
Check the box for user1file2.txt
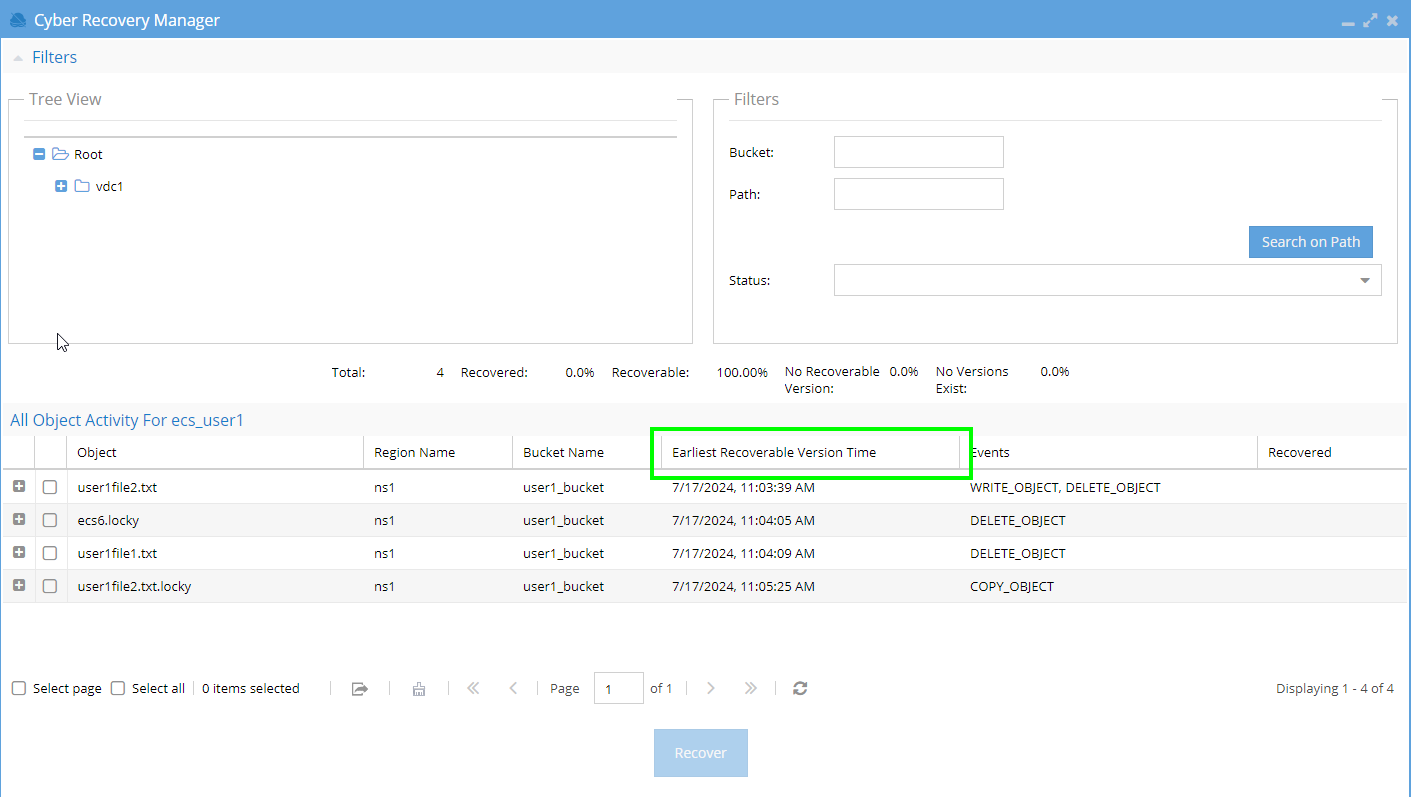click(x=50, y=488)
